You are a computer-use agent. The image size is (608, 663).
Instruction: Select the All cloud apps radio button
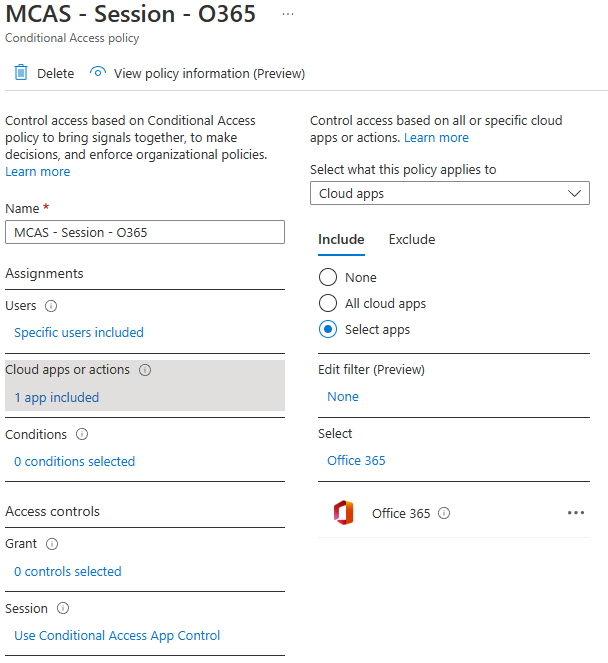tap(328, 303)
